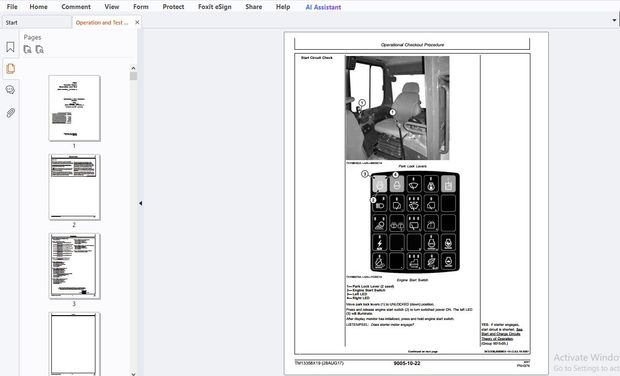Click the page number 9005-10-22 footer

pos(406,363)
